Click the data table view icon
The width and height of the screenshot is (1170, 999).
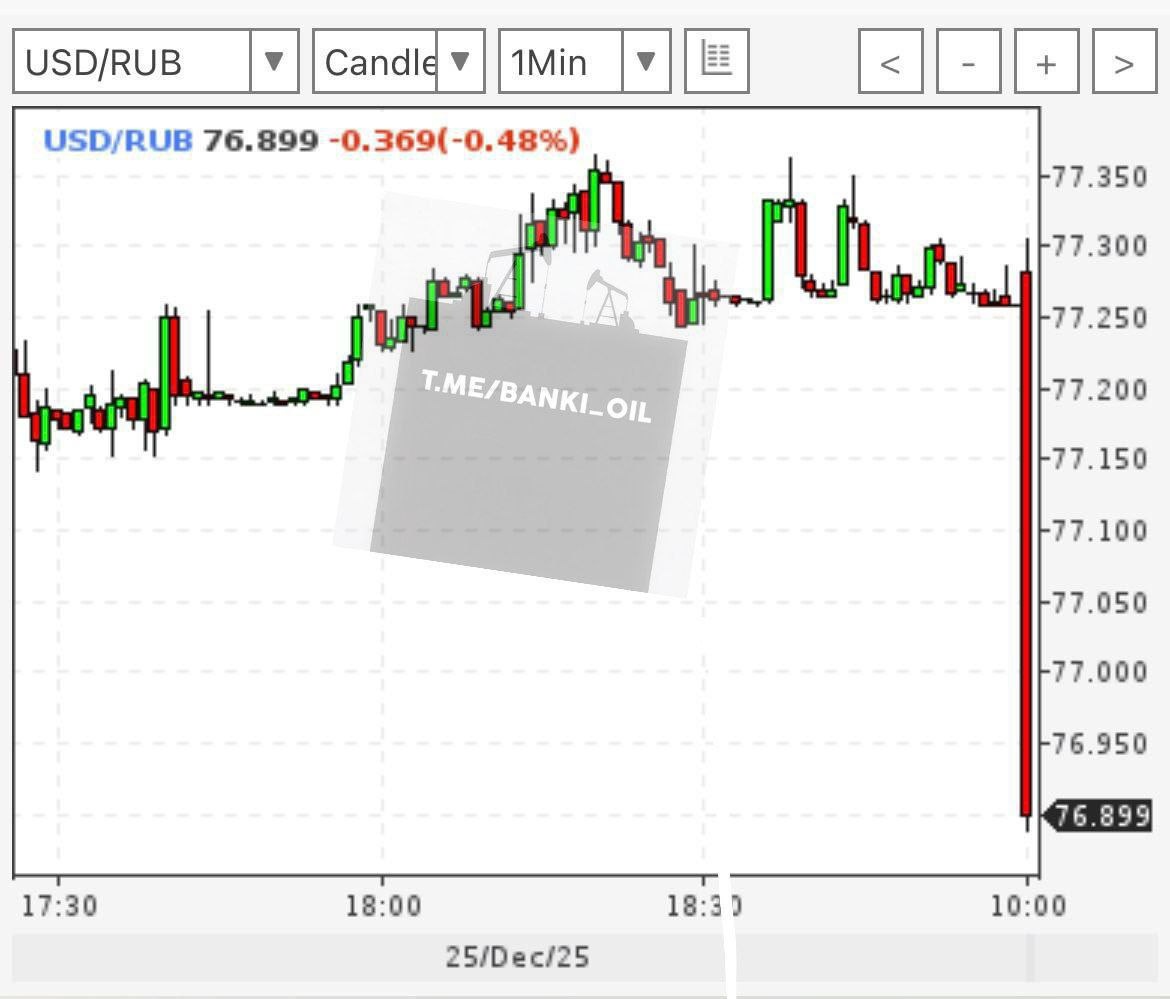point(716,61)
